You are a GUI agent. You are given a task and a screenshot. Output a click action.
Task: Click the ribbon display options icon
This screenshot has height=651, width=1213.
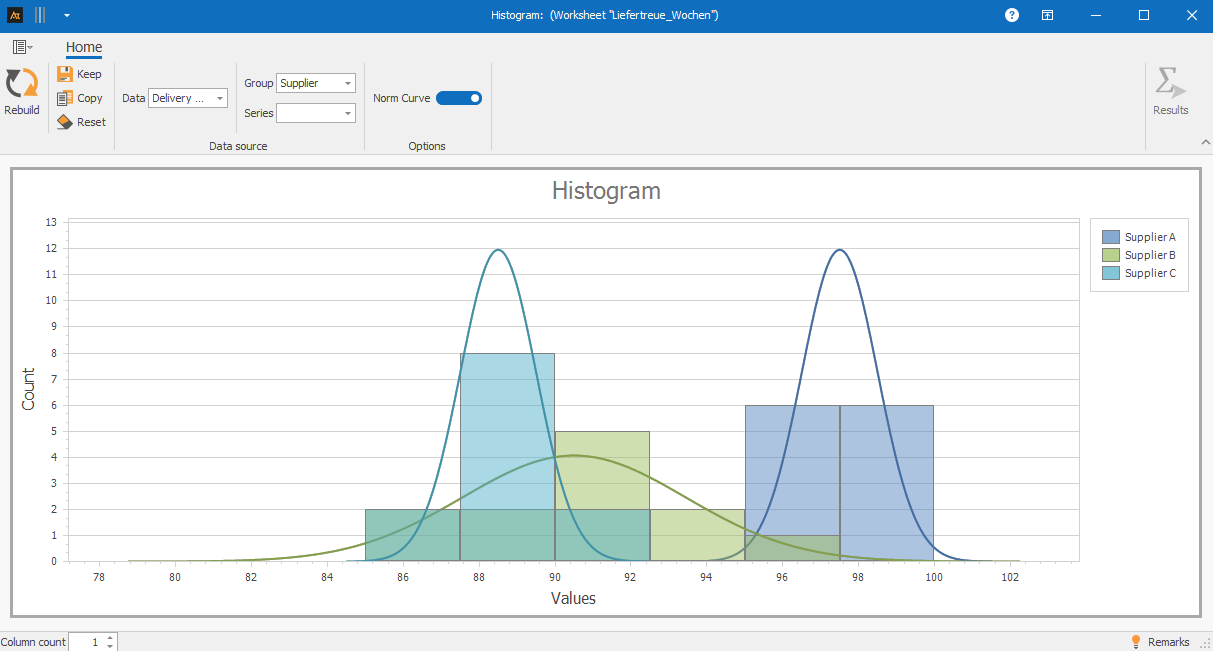coord(1047,15)
